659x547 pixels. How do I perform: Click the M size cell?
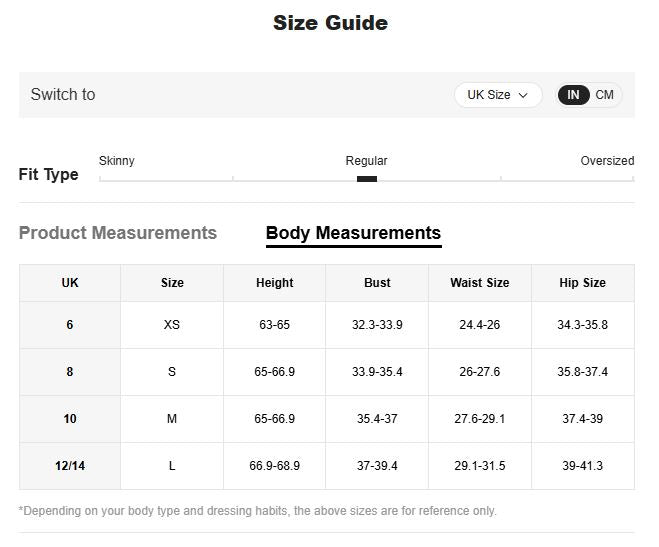(x=172, y=419)
